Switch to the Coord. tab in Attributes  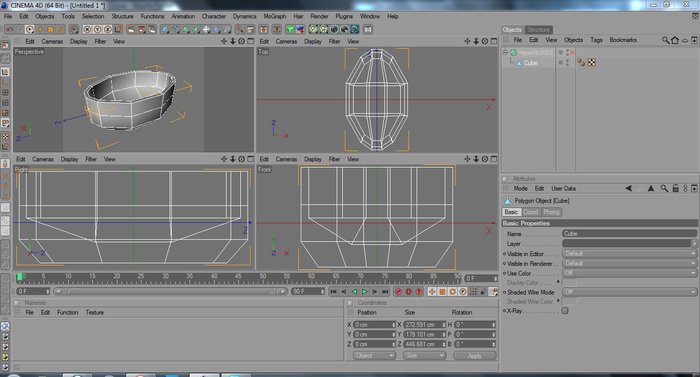(x=530, y=212)
